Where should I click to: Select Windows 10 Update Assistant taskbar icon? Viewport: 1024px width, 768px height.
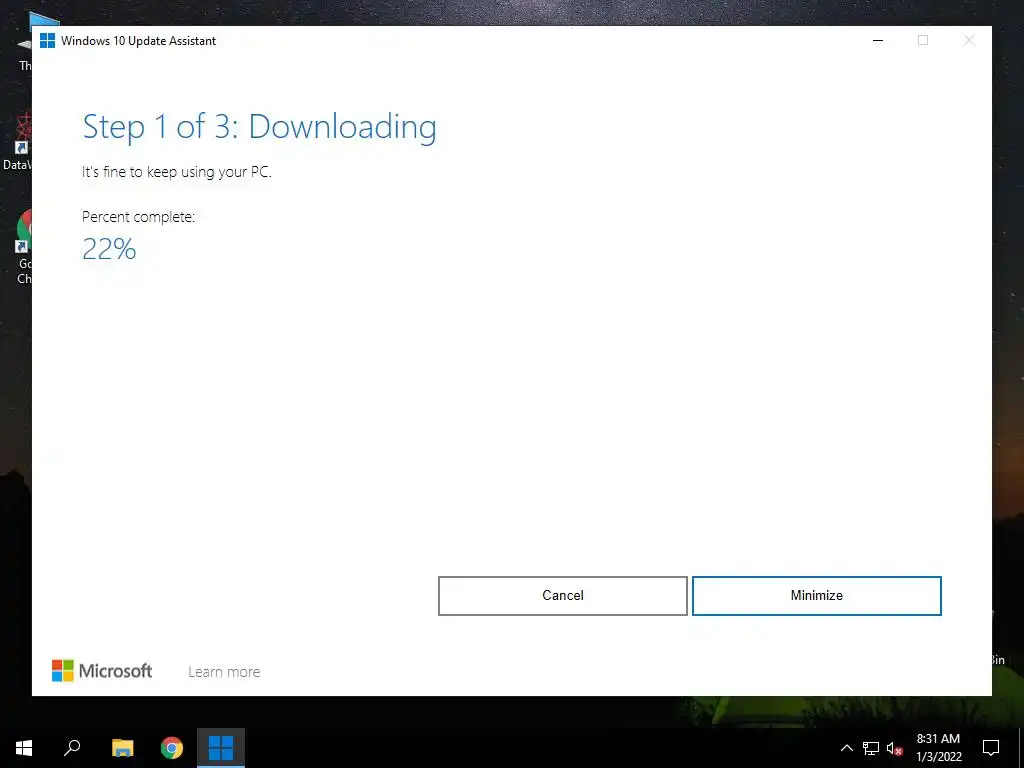point(221,748)
